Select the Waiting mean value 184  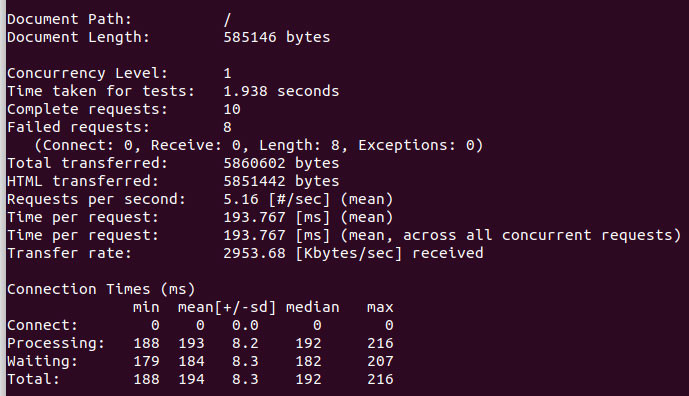(191, 362)
